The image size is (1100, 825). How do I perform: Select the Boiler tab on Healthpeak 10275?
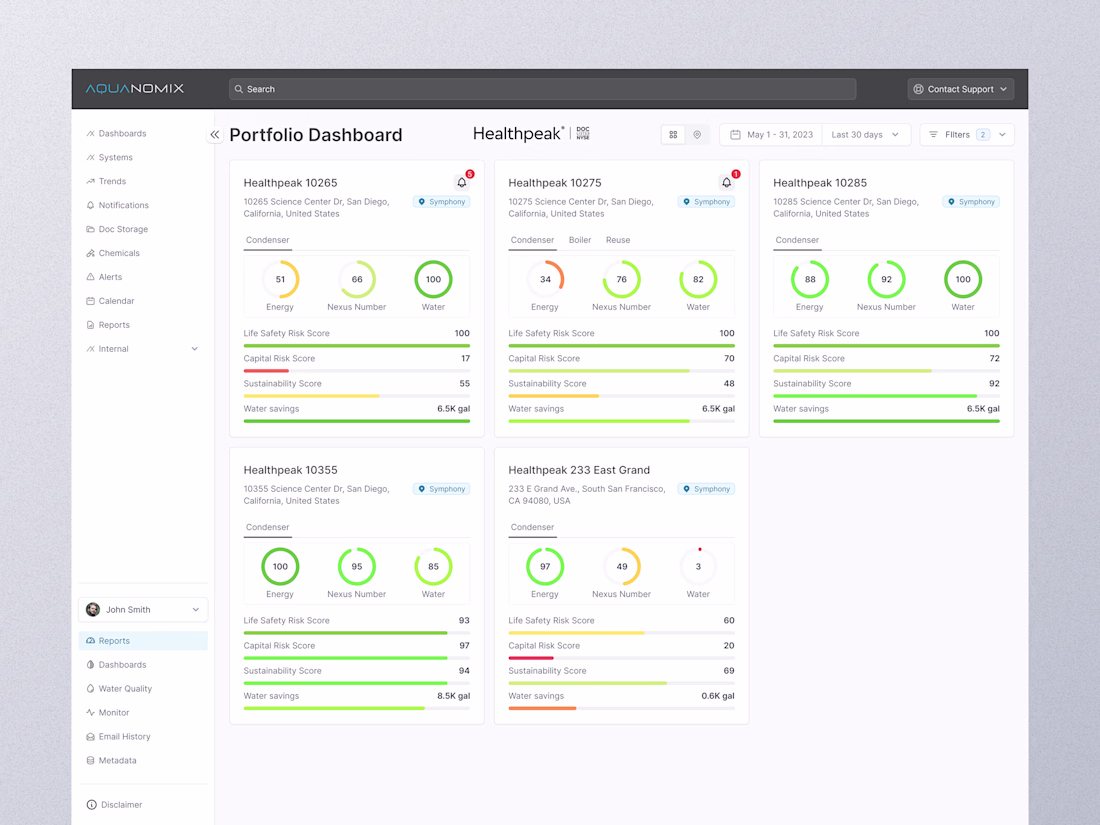579,240
